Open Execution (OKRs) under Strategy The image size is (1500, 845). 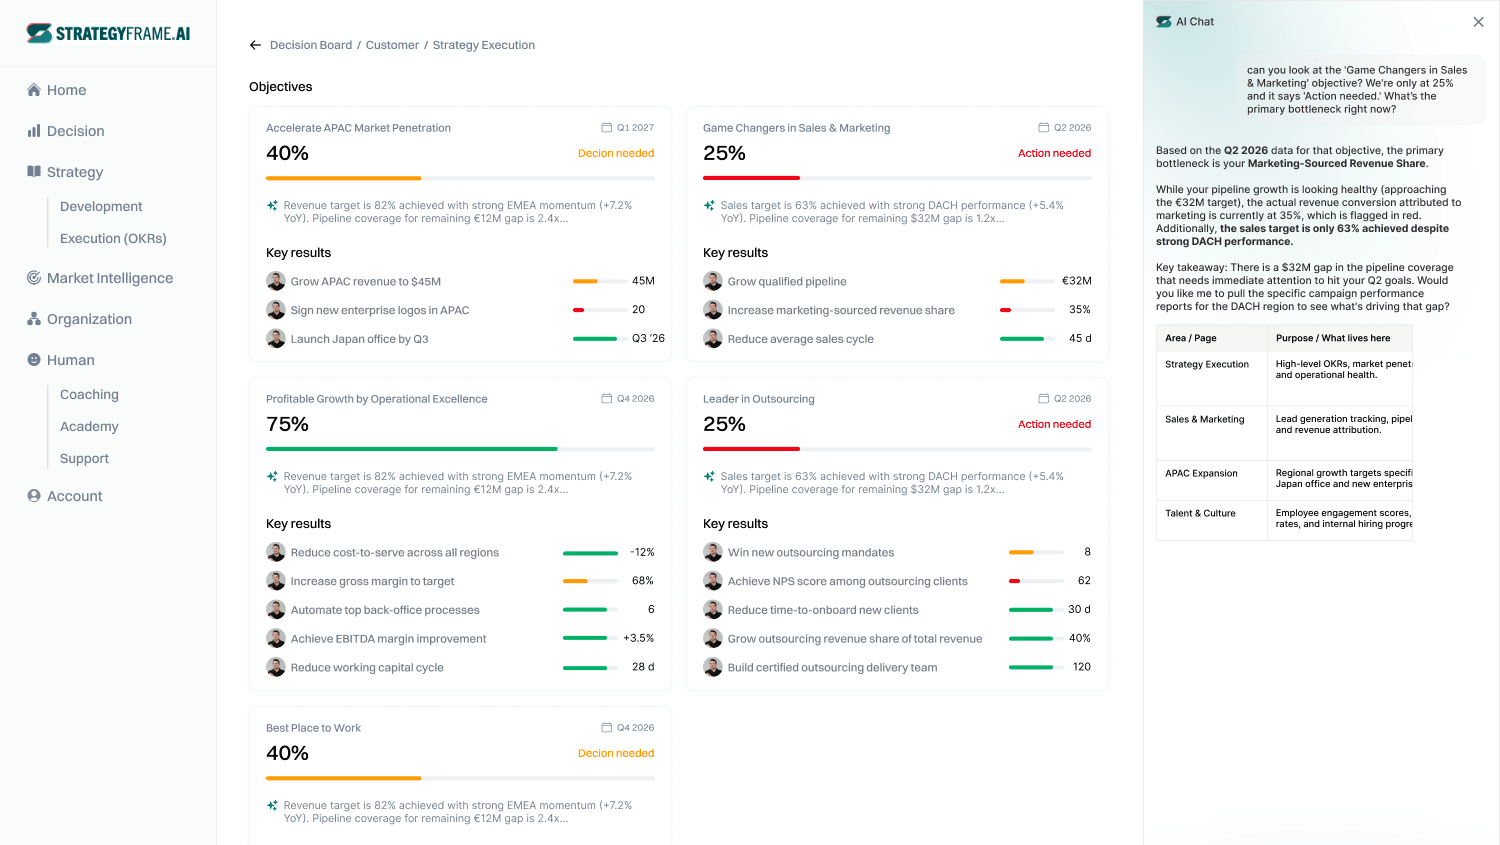coord(113,238)
